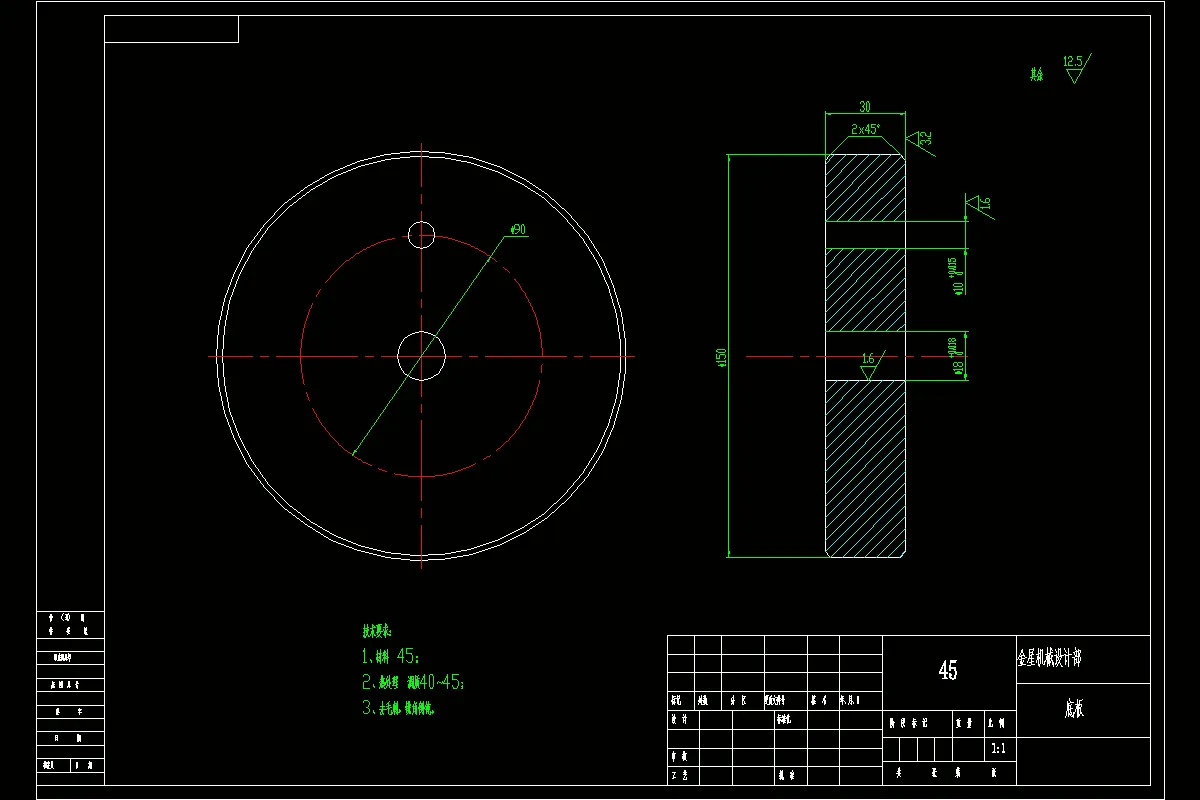This screenshot has width=1200, height=800.
Task: Click the text label beside the 12.5 roughness symbol
Action: coord(1036,75)
